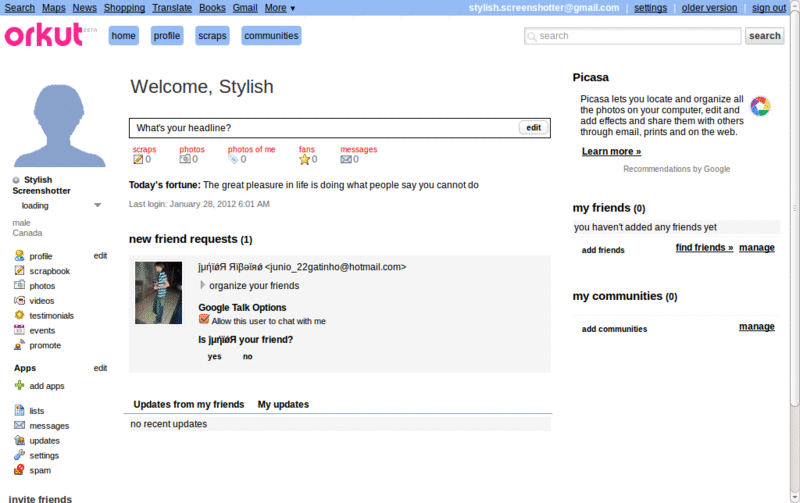Click the headline edit button
The height and width of the screenshot is (503, 800).
(534, 128)
